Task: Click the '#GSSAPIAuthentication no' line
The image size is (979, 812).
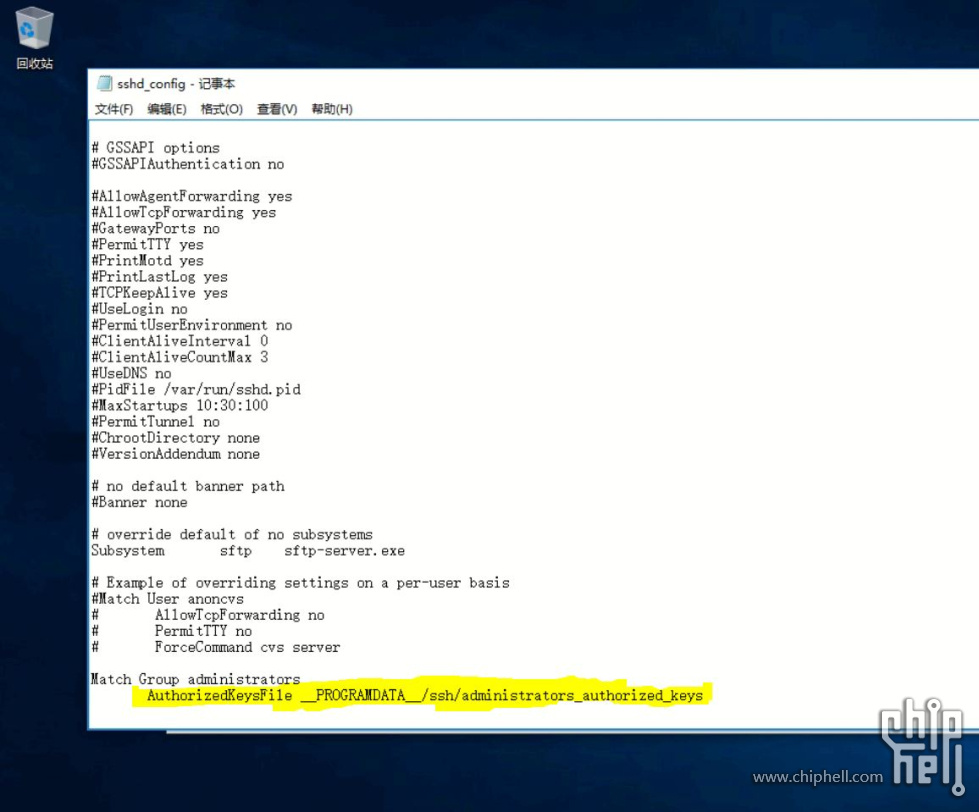Action: 188,164
